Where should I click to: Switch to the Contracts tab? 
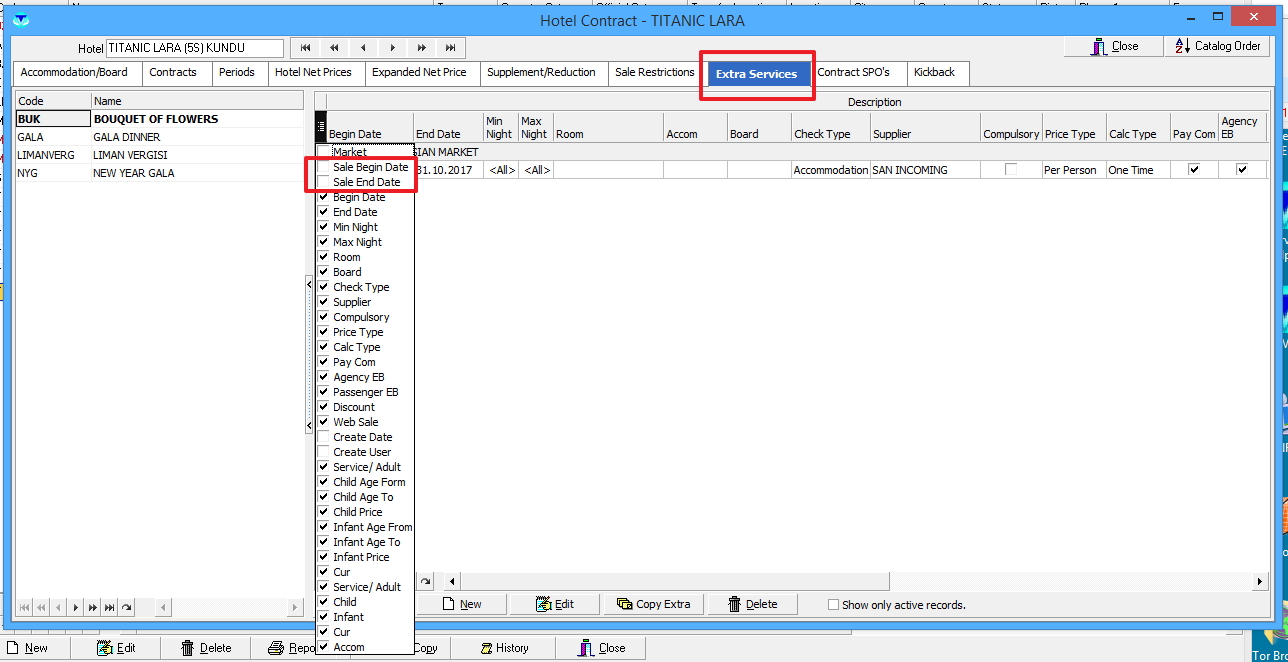173,72
